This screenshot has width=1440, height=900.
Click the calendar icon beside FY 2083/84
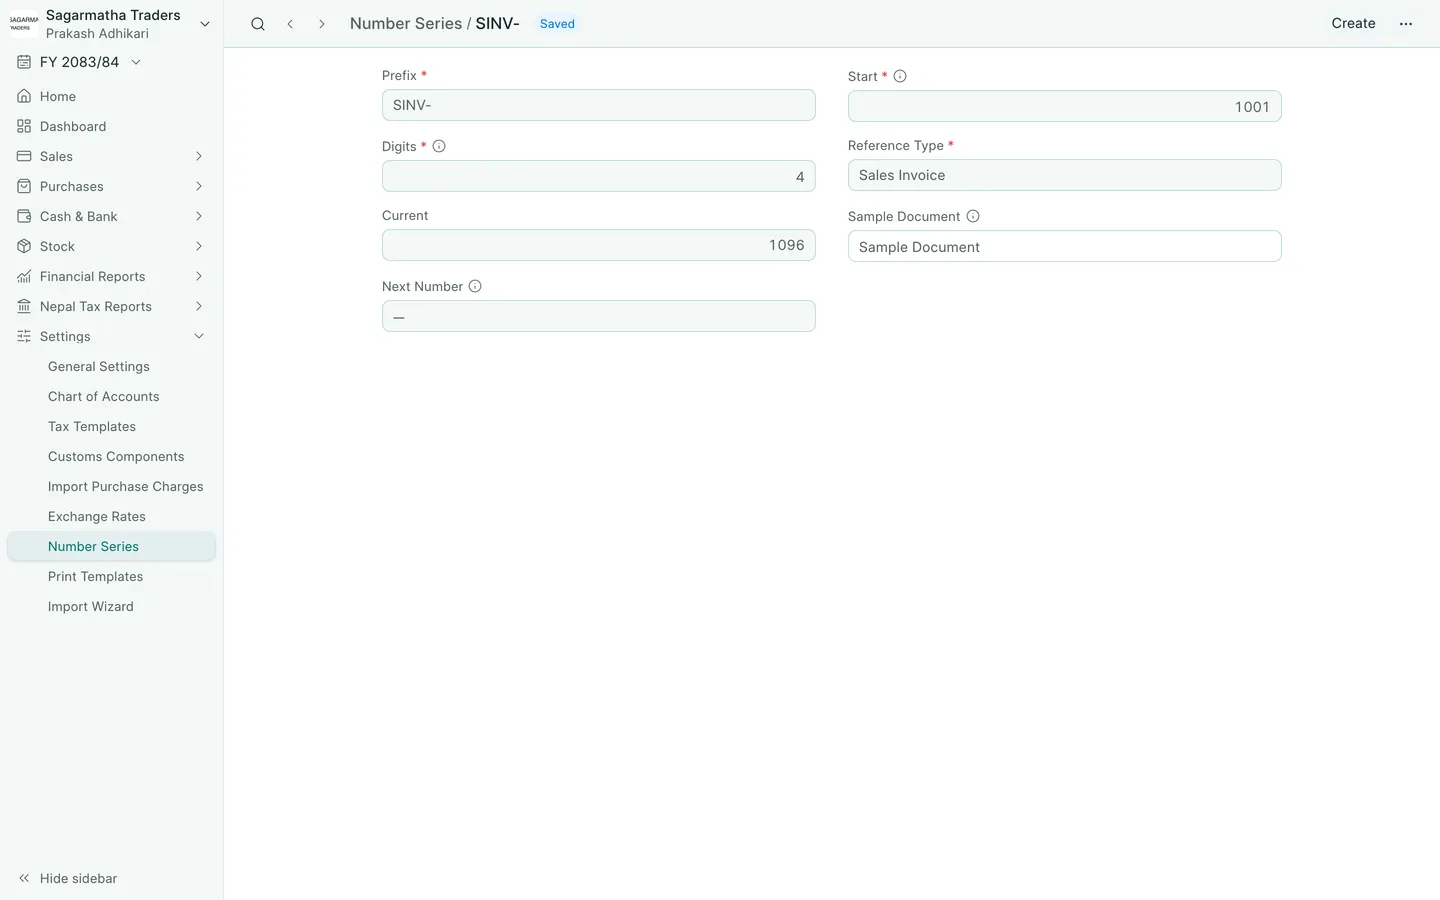[24, 62]
